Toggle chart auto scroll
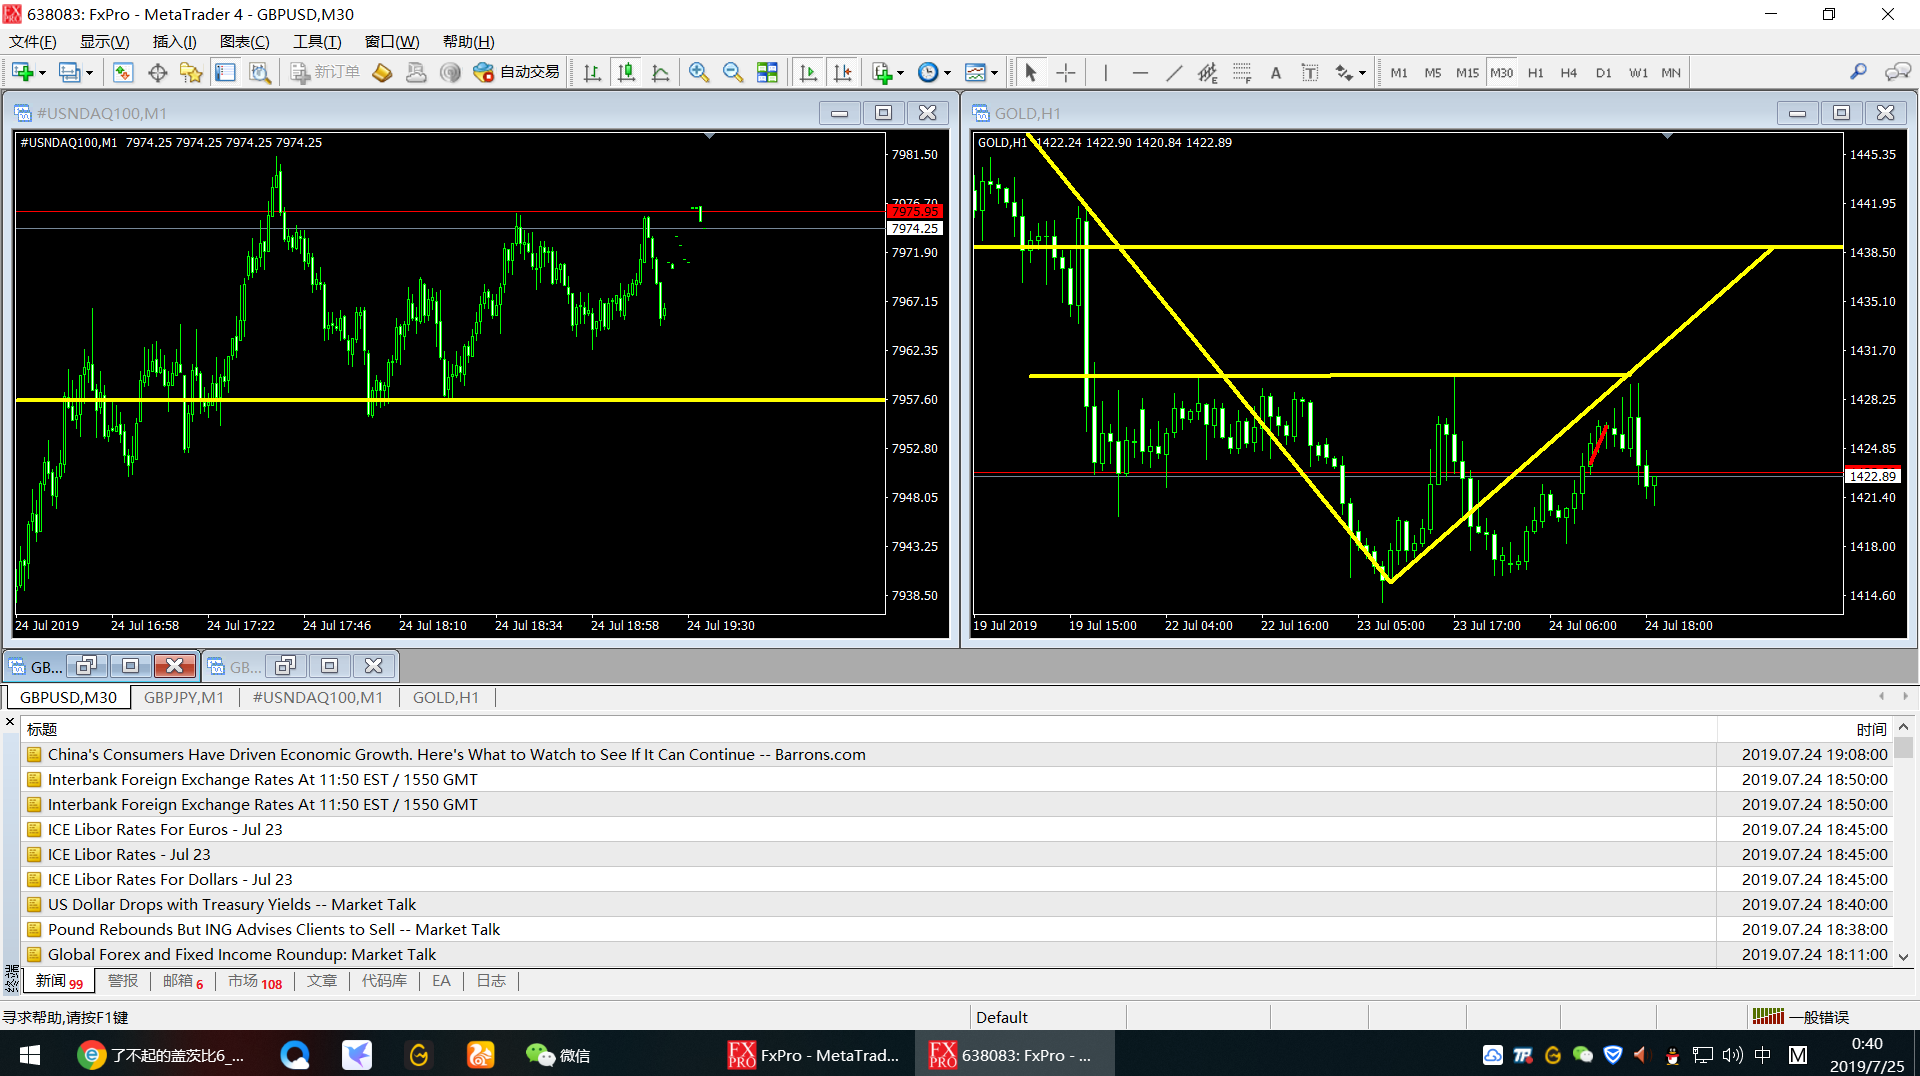The image size is (1920, 1076). 808,72
